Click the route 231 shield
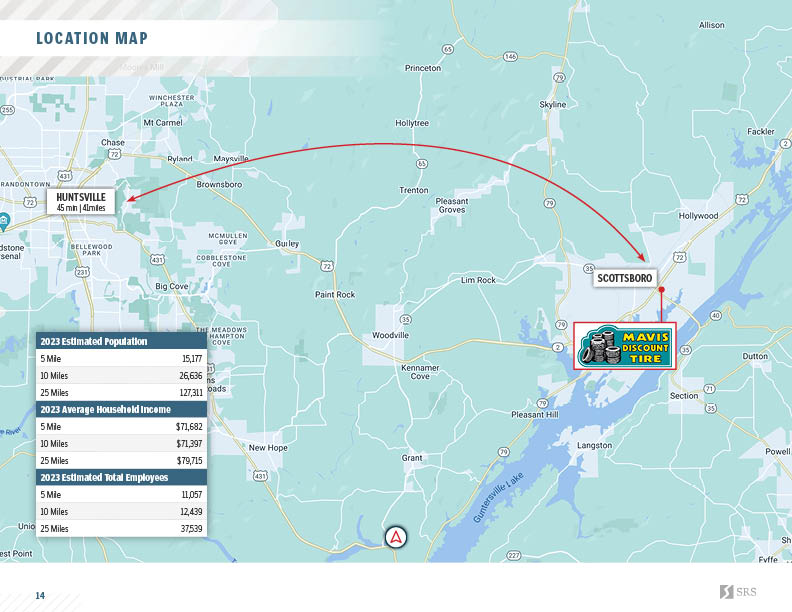 (82, 272)
